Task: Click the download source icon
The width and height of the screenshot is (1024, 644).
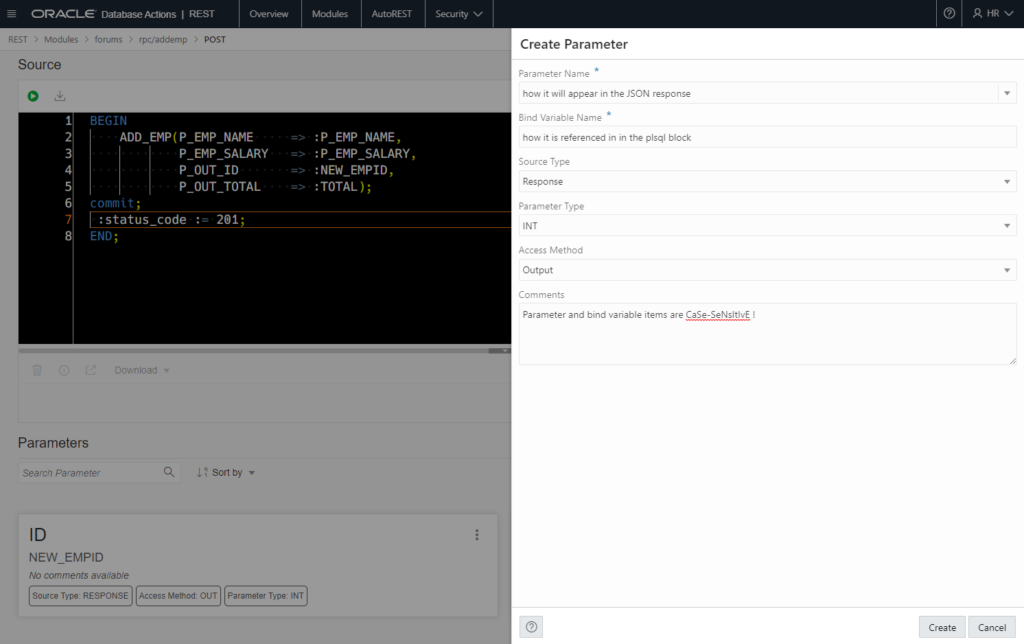Action: 60,96
